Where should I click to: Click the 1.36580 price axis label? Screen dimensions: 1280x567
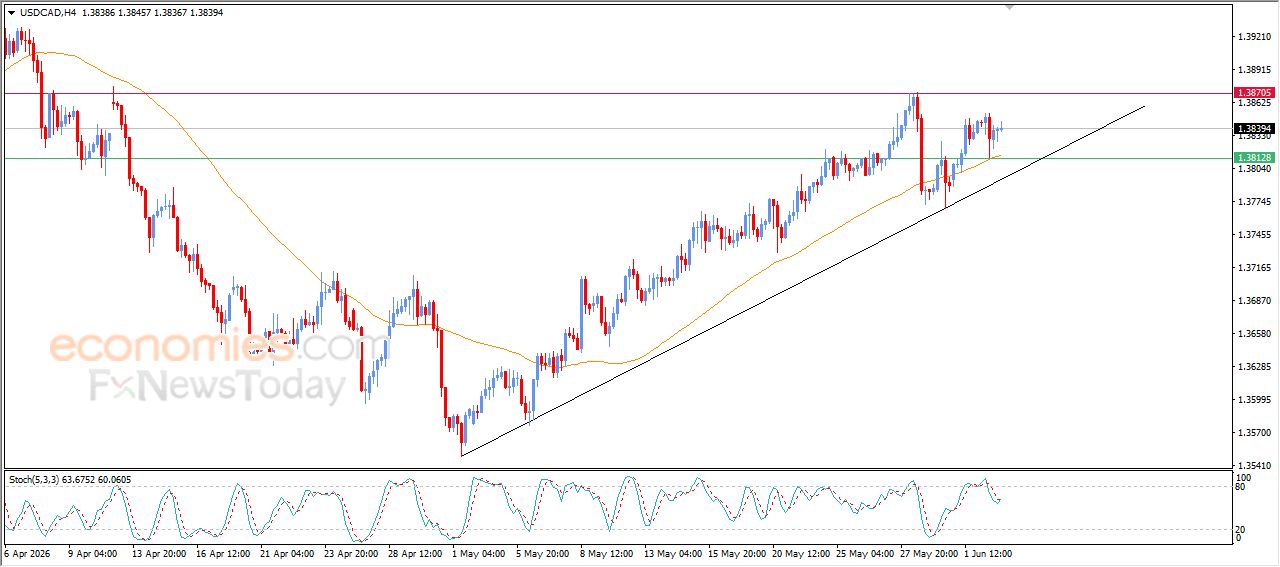(x=1254, y=334)
